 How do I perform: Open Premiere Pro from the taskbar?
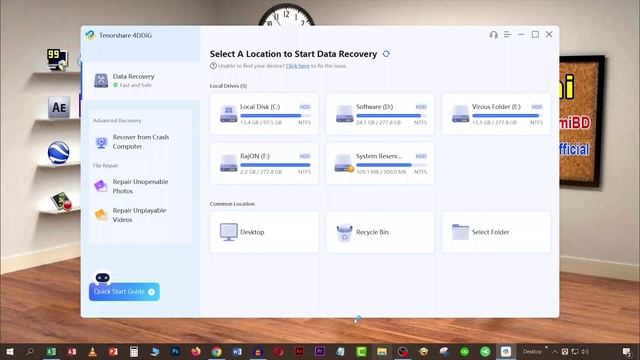pos(320,351)
